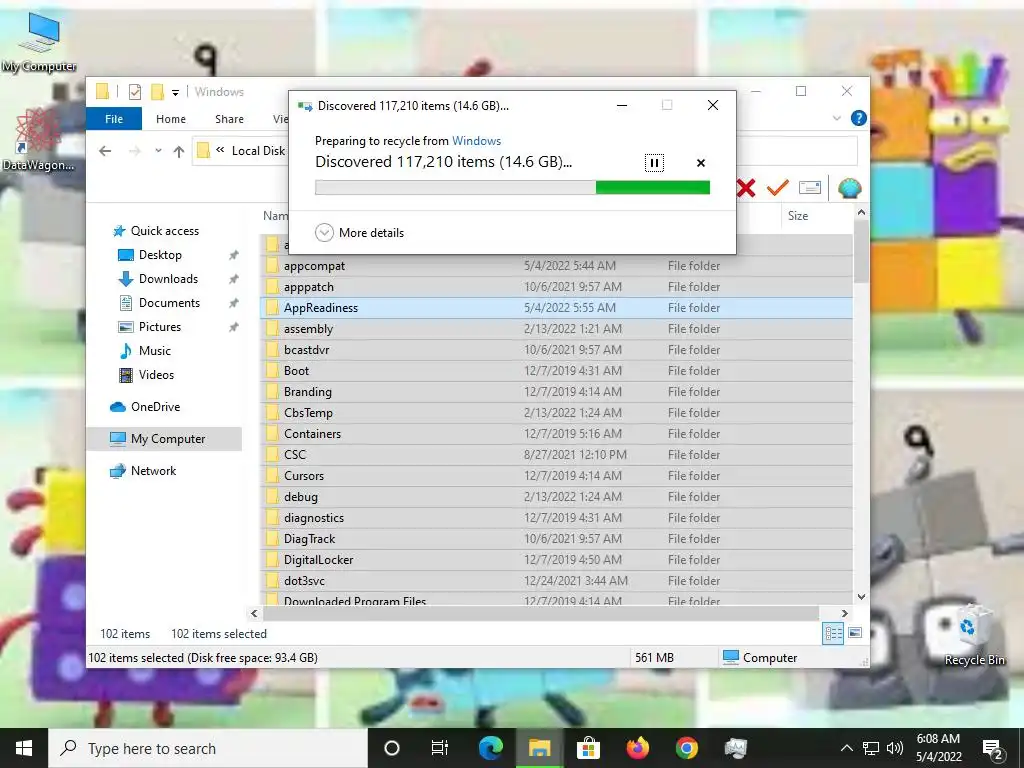The width and height of the screenshot is (1024, 768).
Task: Select the Containers folder
Action: pos(556,434)
